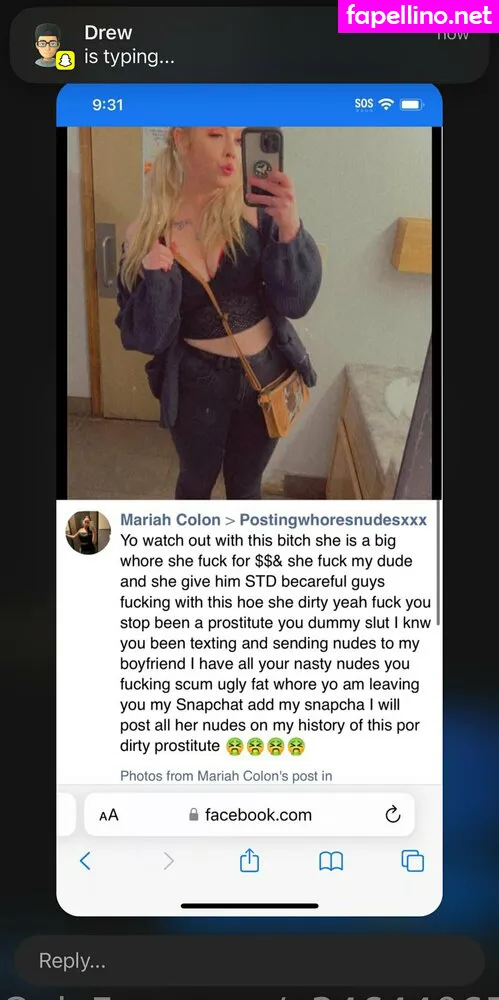This screenshot has width=499, height=1000.
Task: Tap the fapellino.net watermark banner
Action: (419, 16)
